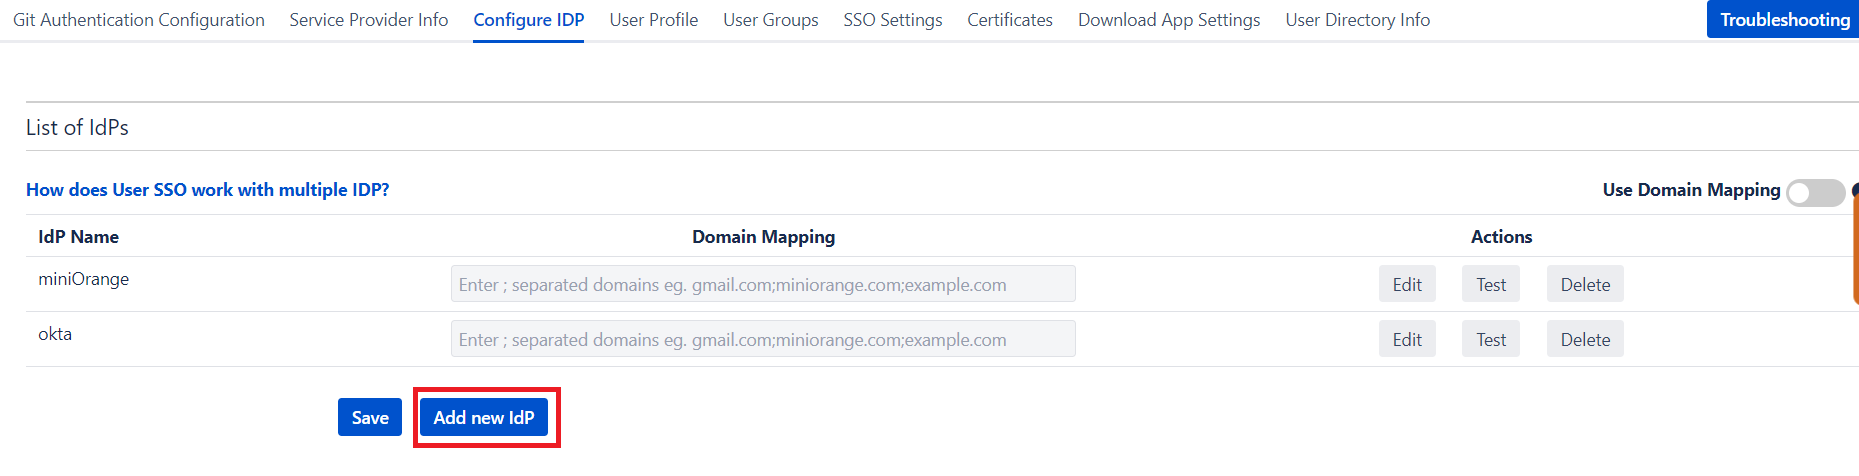
Task: Edit the miniOrange IdP
Action: (x=1407, y=284)
